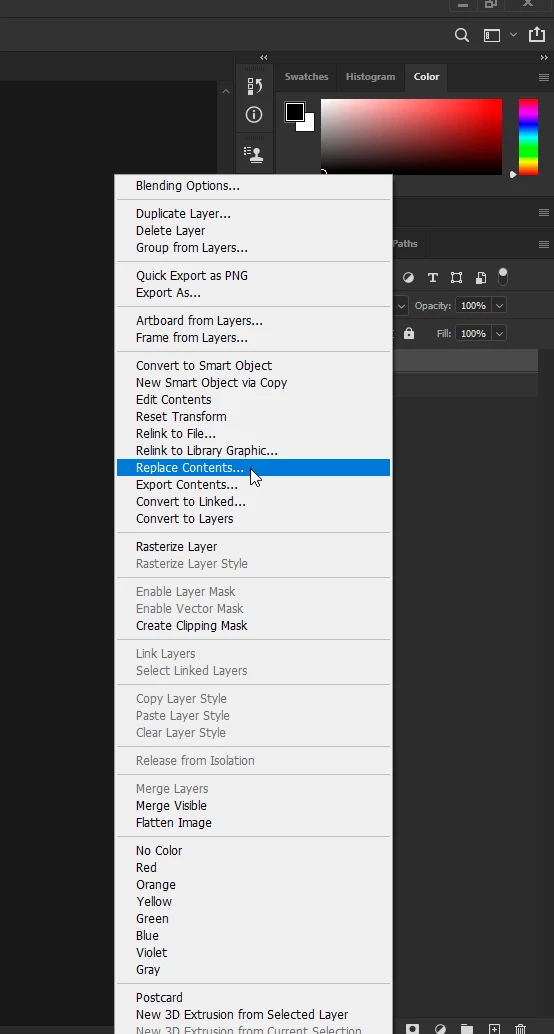Filter layers by type (T) icon
Screen dimensions: 554x1034
click(433, 278)
